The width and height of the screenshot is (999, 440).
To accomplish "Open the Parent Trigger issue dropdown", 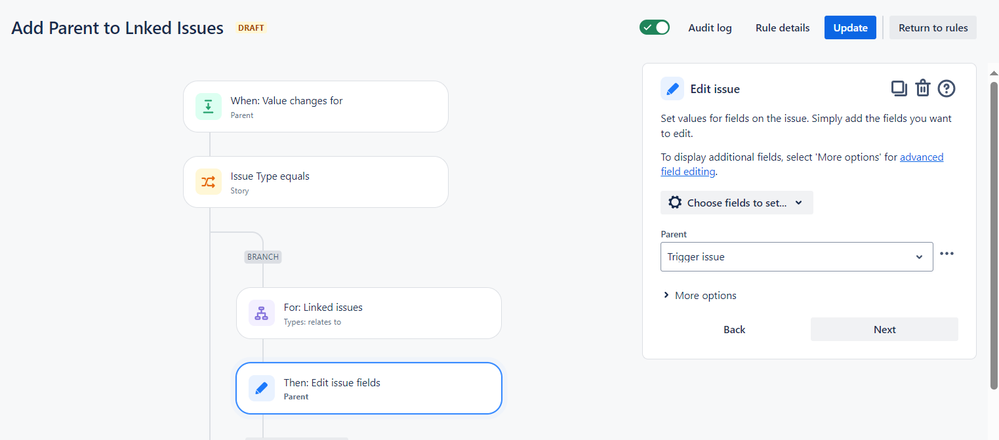I will [796, 257].
